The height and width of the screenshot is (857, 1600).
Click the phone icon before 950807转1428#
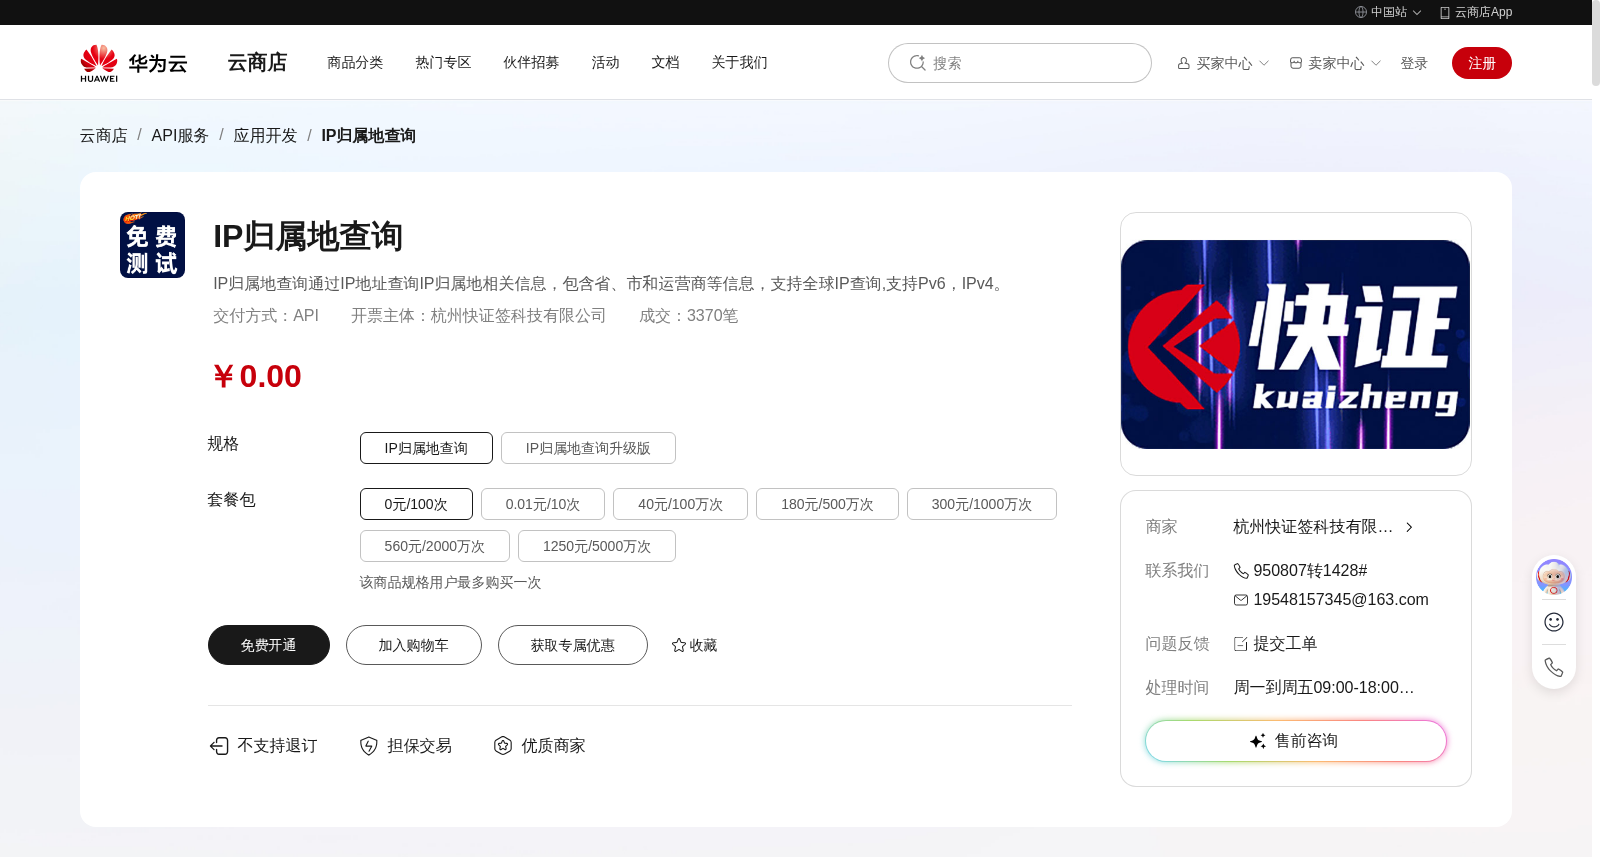1241,571
